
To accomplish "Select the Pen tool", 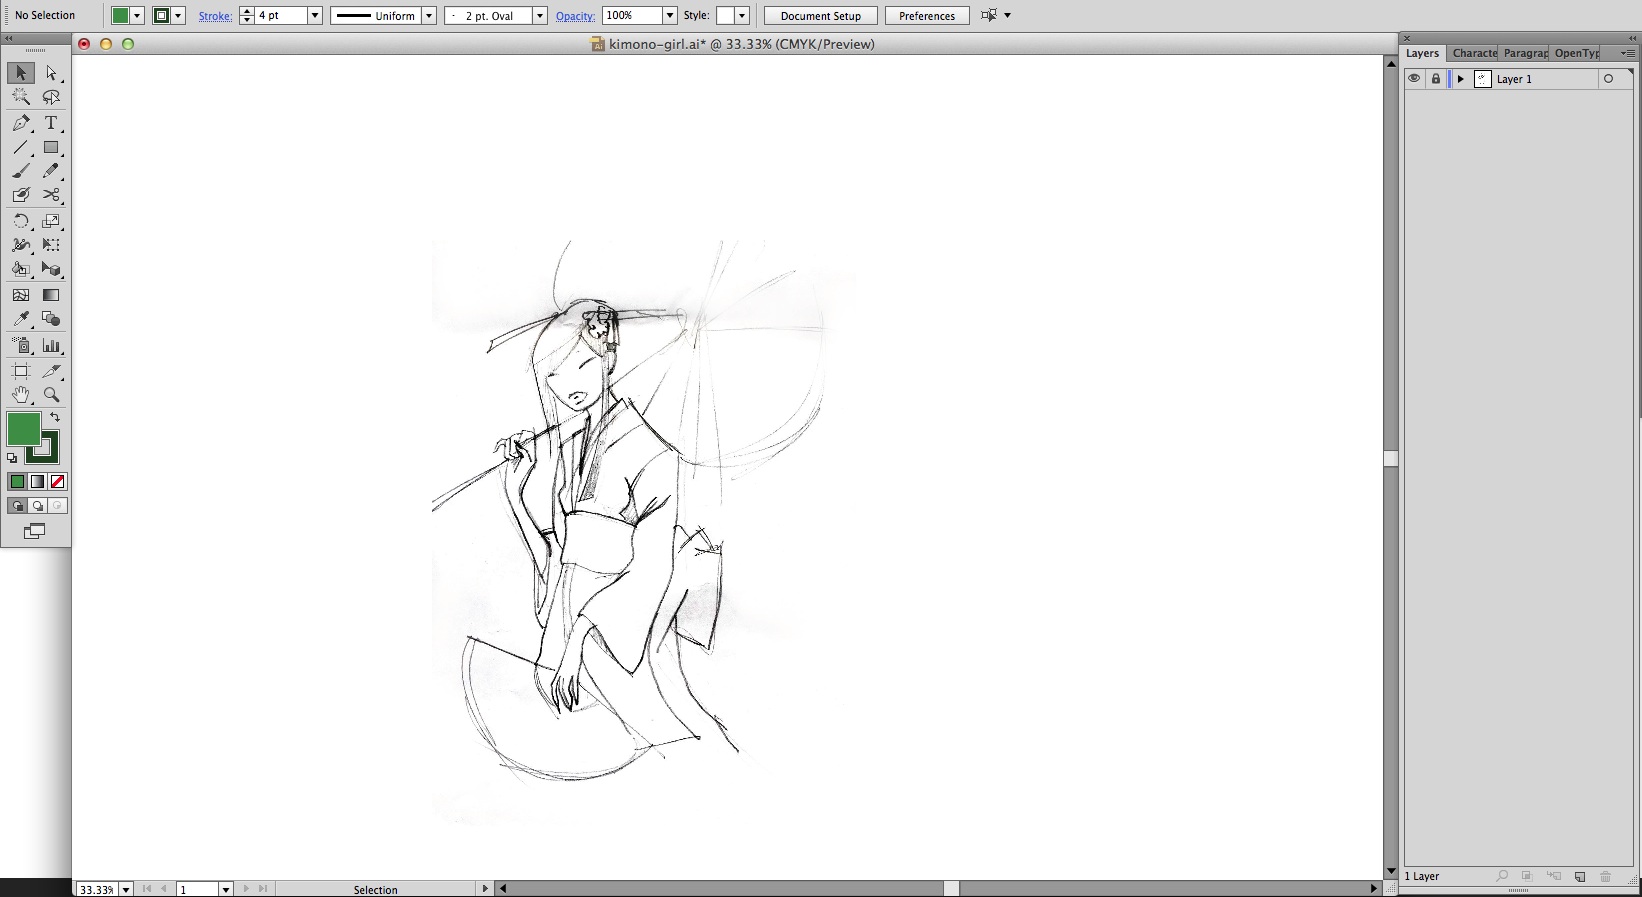I will click(21, 123).
